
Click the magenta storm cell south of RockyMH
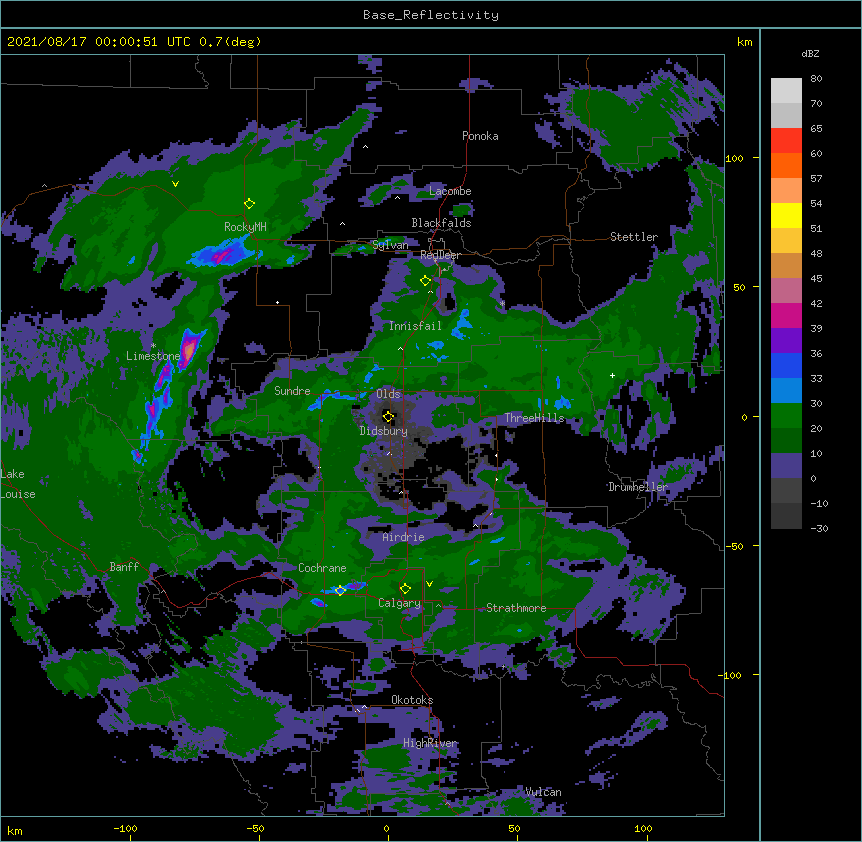pos(223,255)
